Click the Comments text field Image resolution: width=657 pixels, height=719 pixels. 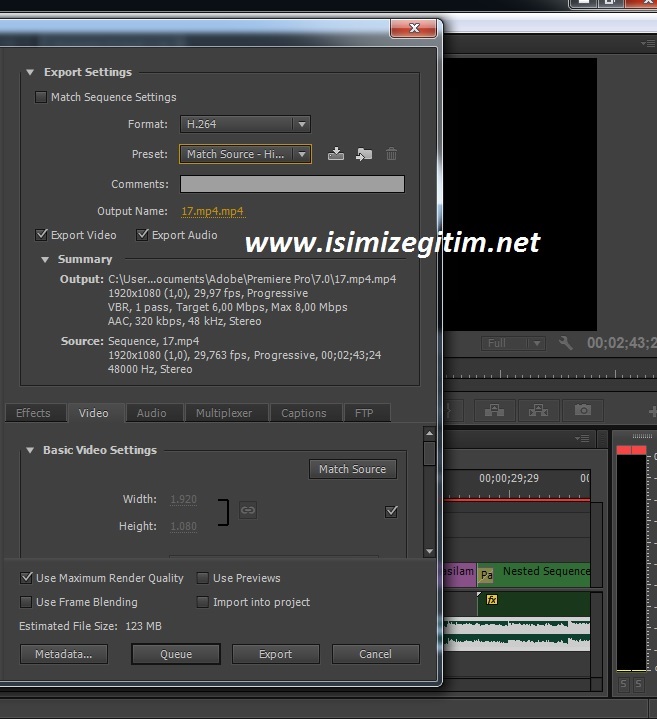[x=292, y=184]
